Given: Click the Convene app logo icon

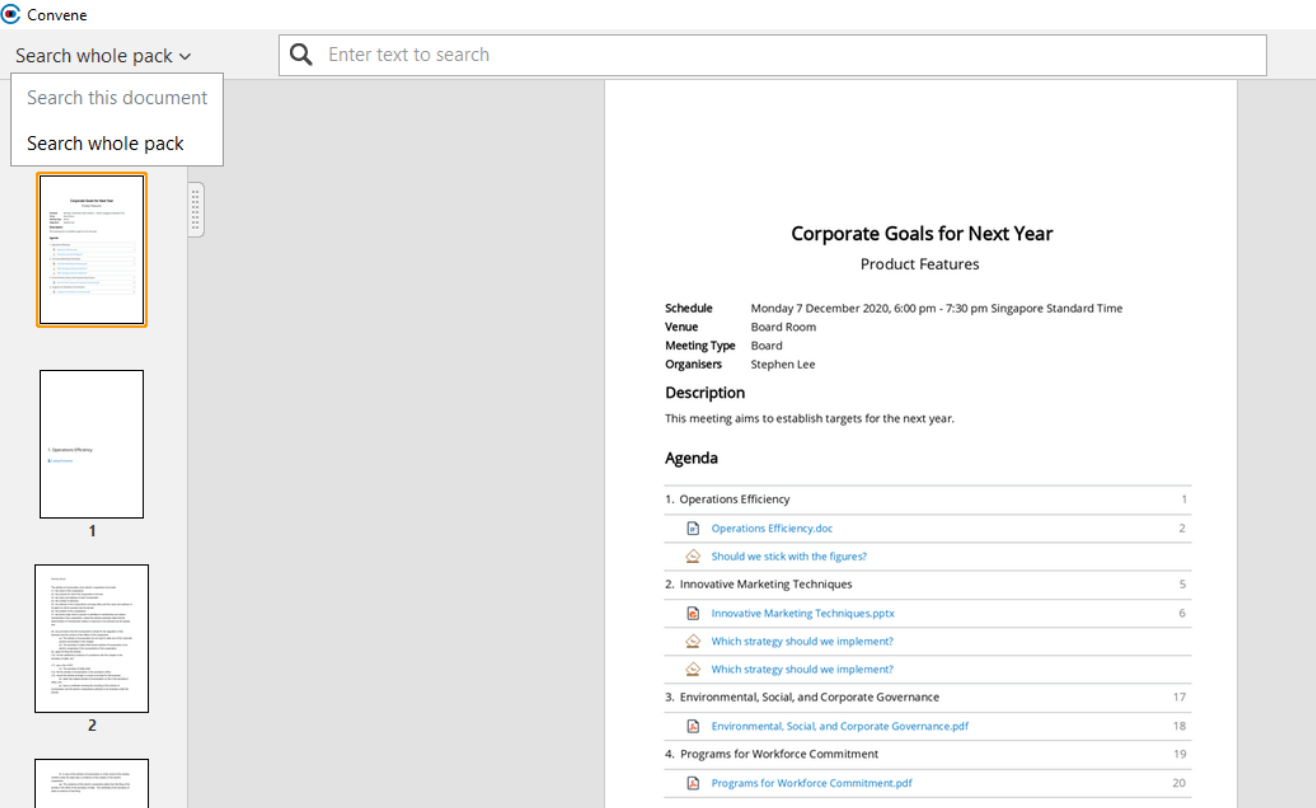Looking at the screenshot, I should (12, 15).
